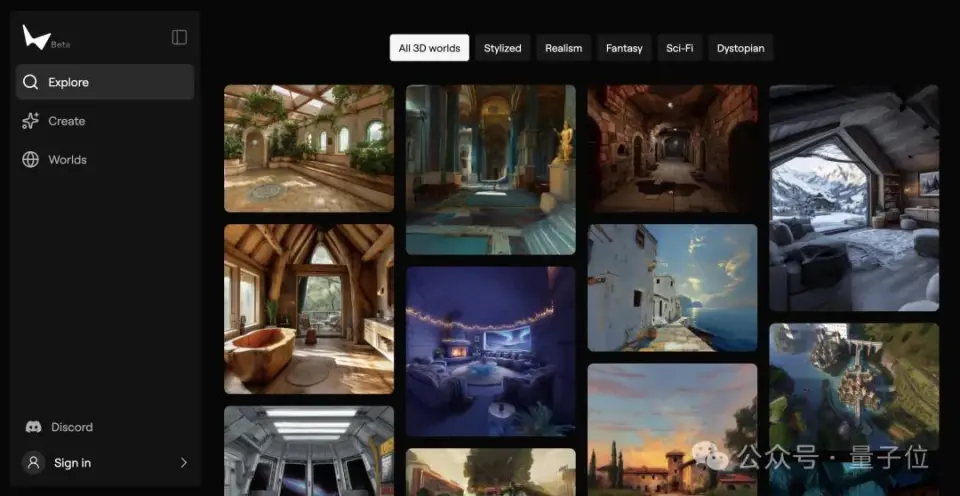Filter worlds by Fantasy
This screenshot has height=496, width=960.
(624, 48)
